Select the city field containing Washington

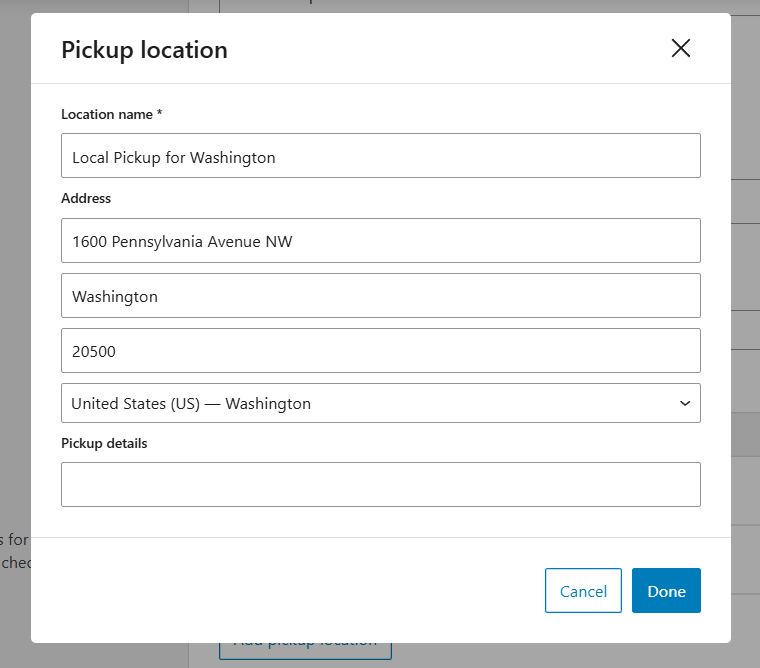380,296
